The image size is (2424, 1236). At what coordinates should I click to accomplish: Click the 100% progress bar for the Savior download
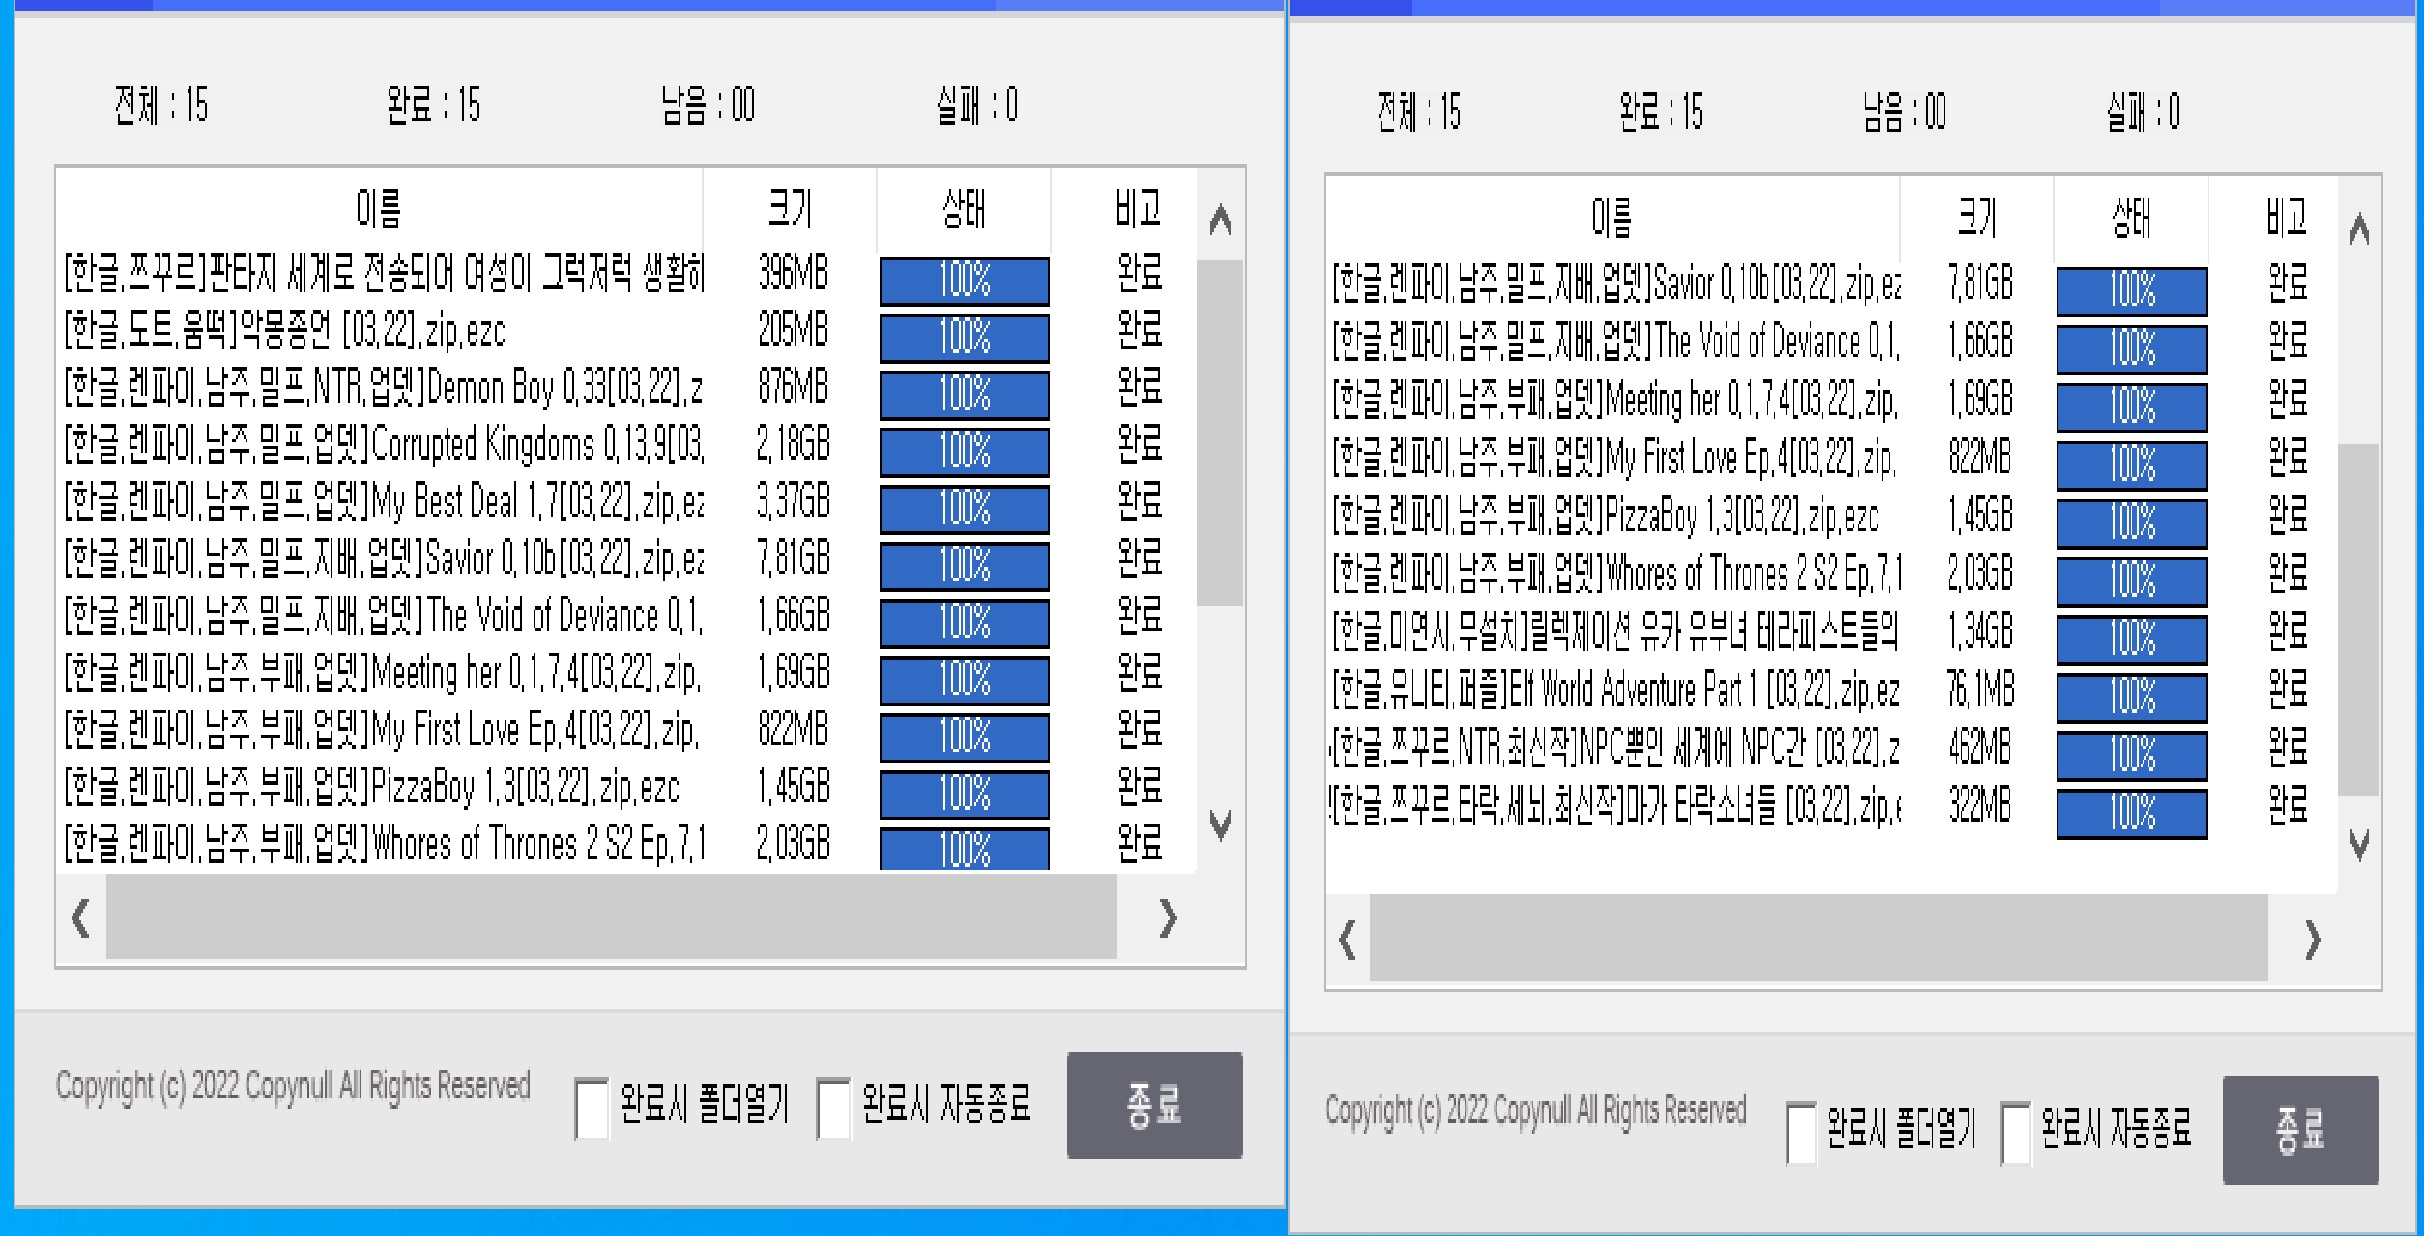click(963, 568)
